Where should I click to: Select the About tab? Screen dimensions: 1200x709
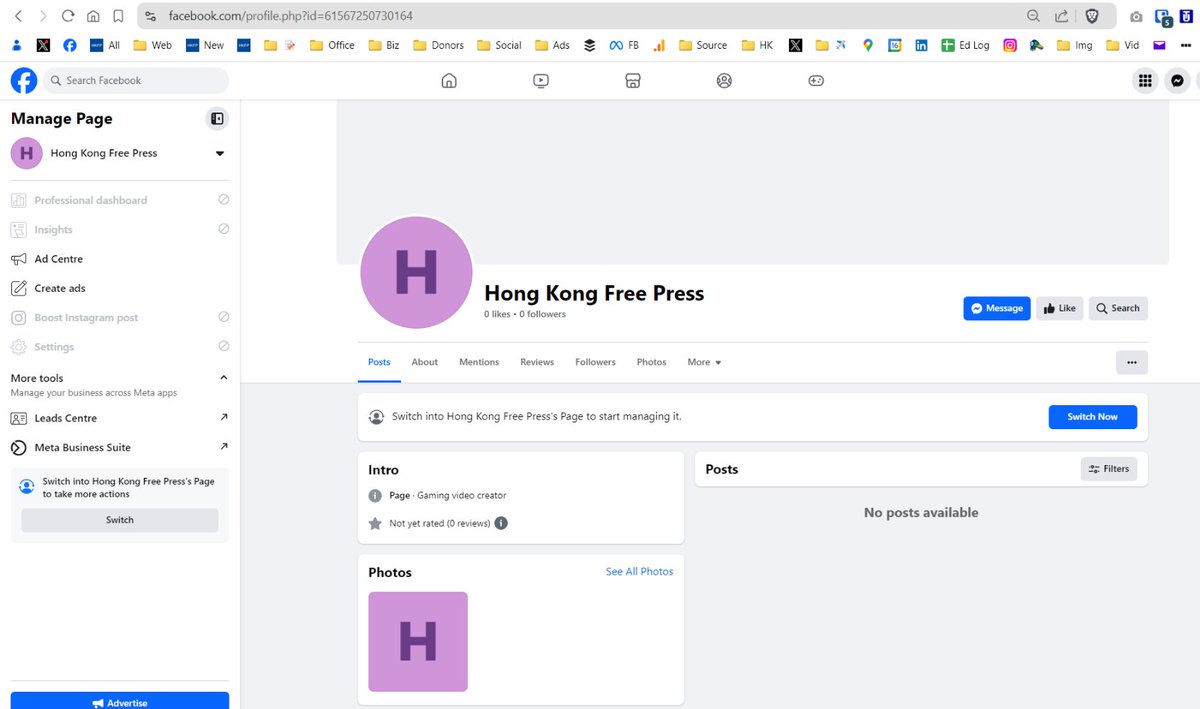coord(425,362)
